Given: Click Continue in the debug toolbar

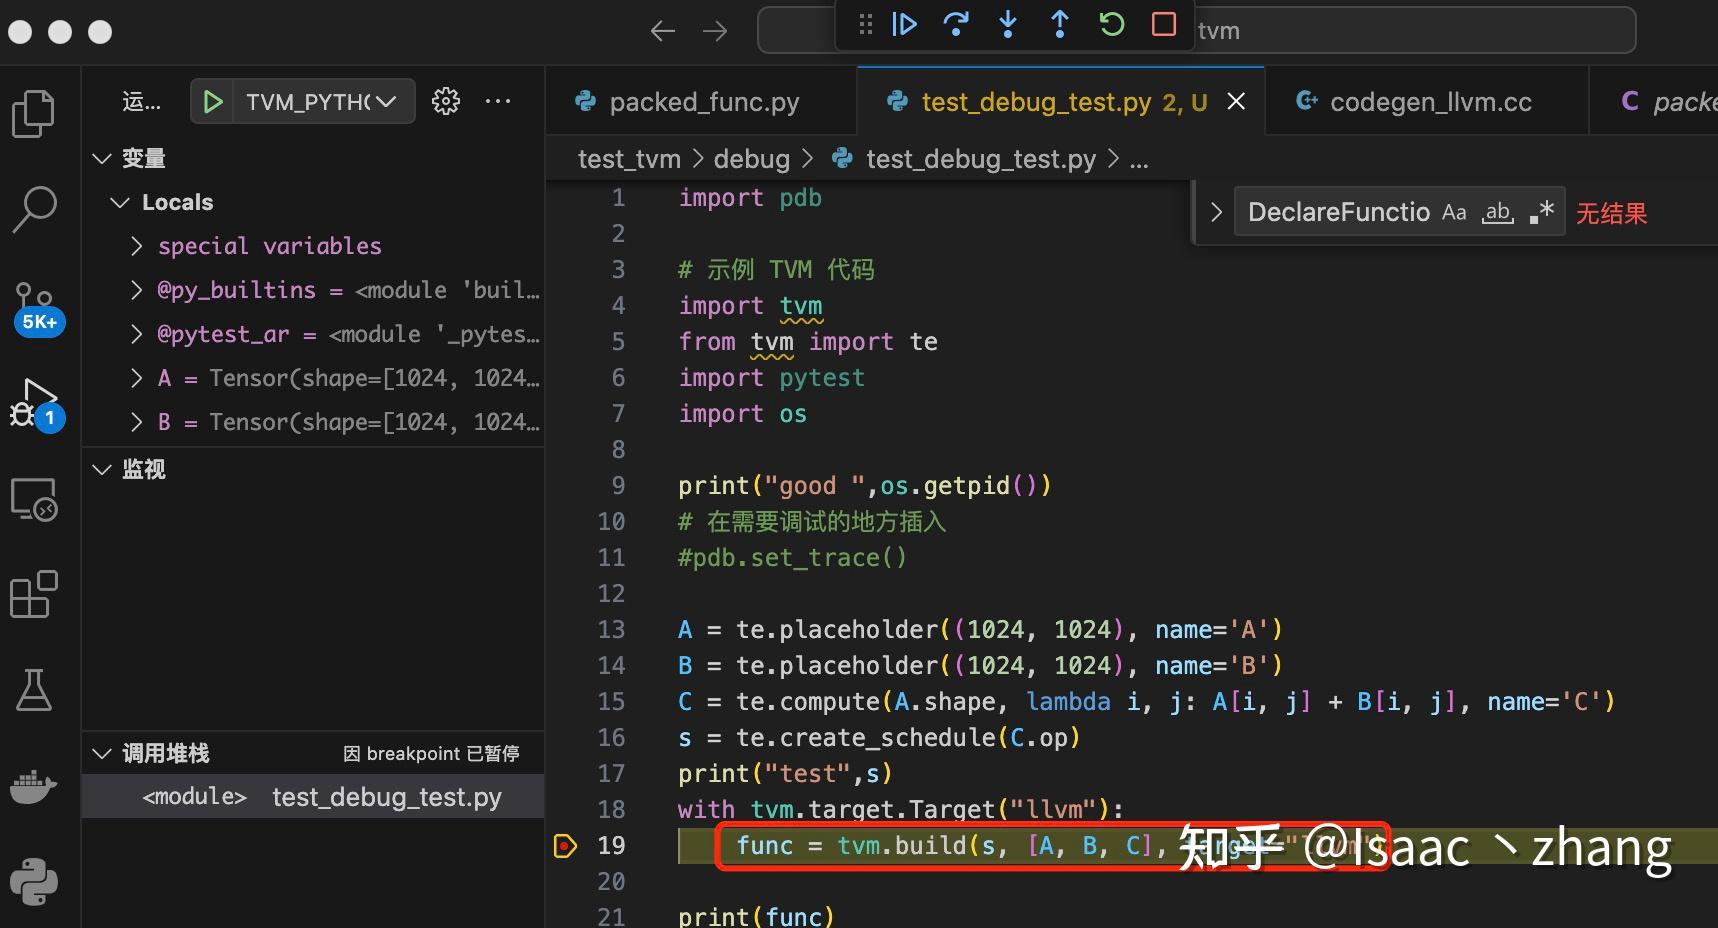Looking at the screenshot, I should pyautogui.click(x=904, y=25).
